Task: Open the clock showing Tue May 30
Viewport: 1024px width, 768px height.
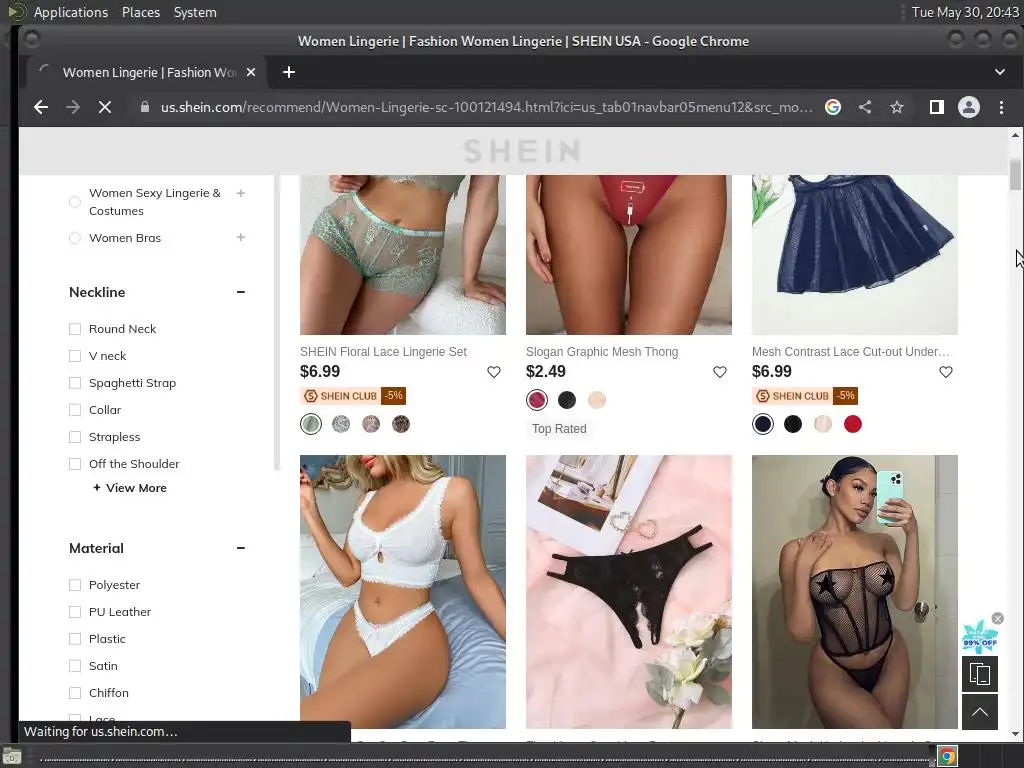Action: coord(965,12)
